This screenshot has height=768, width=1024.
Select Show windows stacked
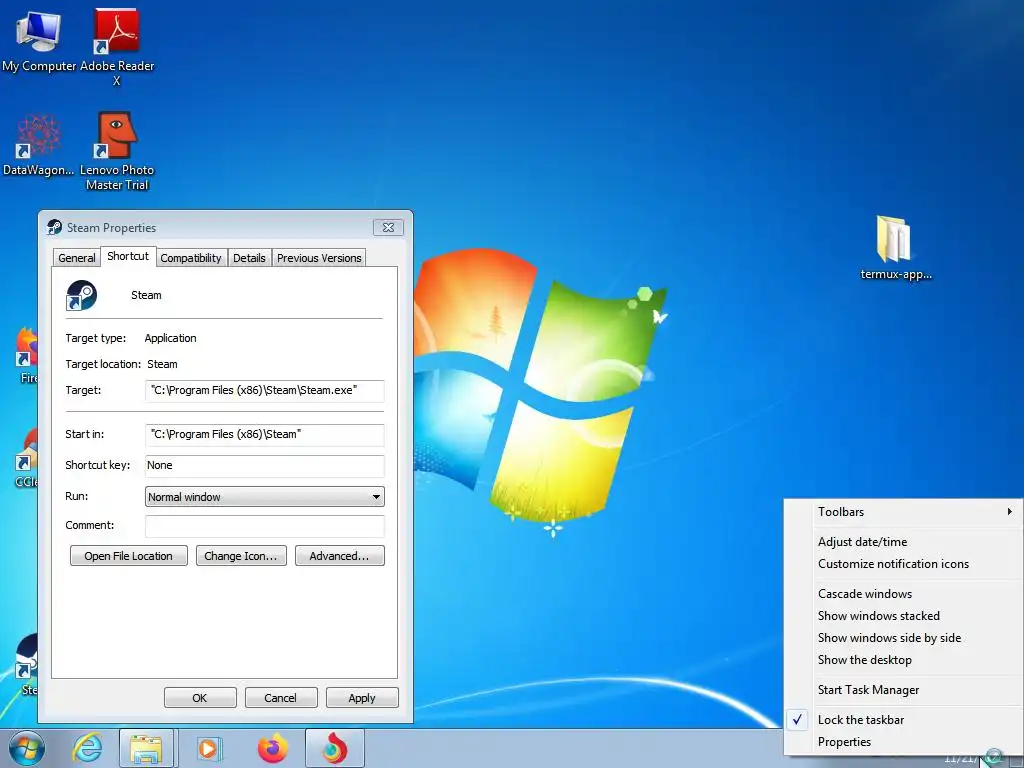point(903,616)
